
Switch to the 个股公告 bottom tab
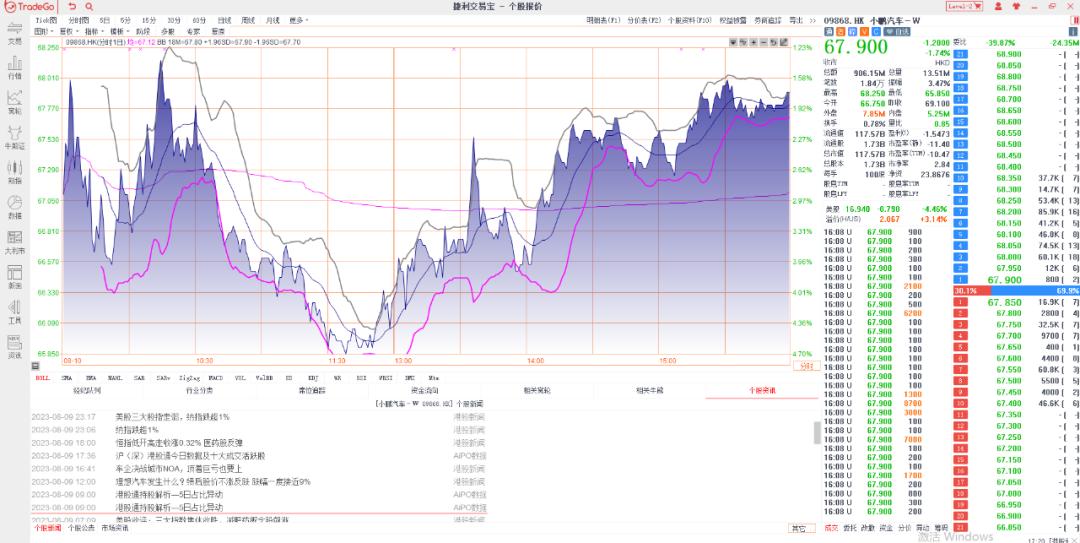point(82,528)
